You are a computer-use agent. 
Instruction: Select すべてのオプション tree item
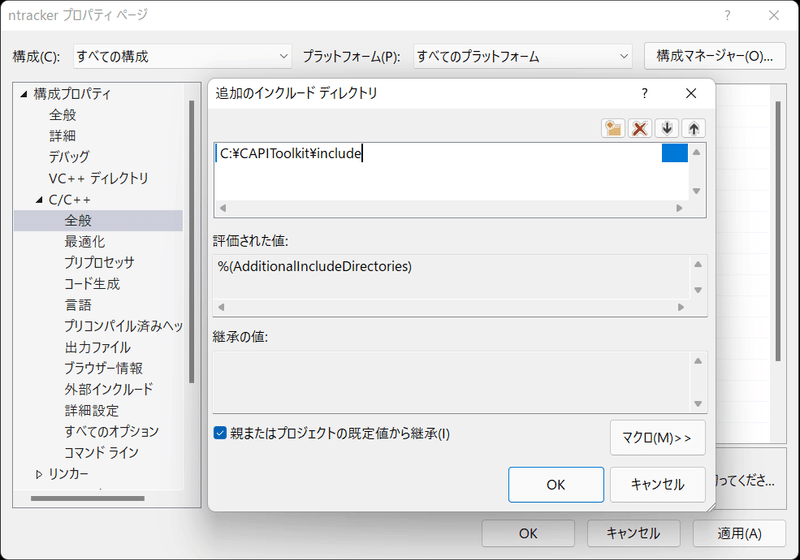click(111, 431)
